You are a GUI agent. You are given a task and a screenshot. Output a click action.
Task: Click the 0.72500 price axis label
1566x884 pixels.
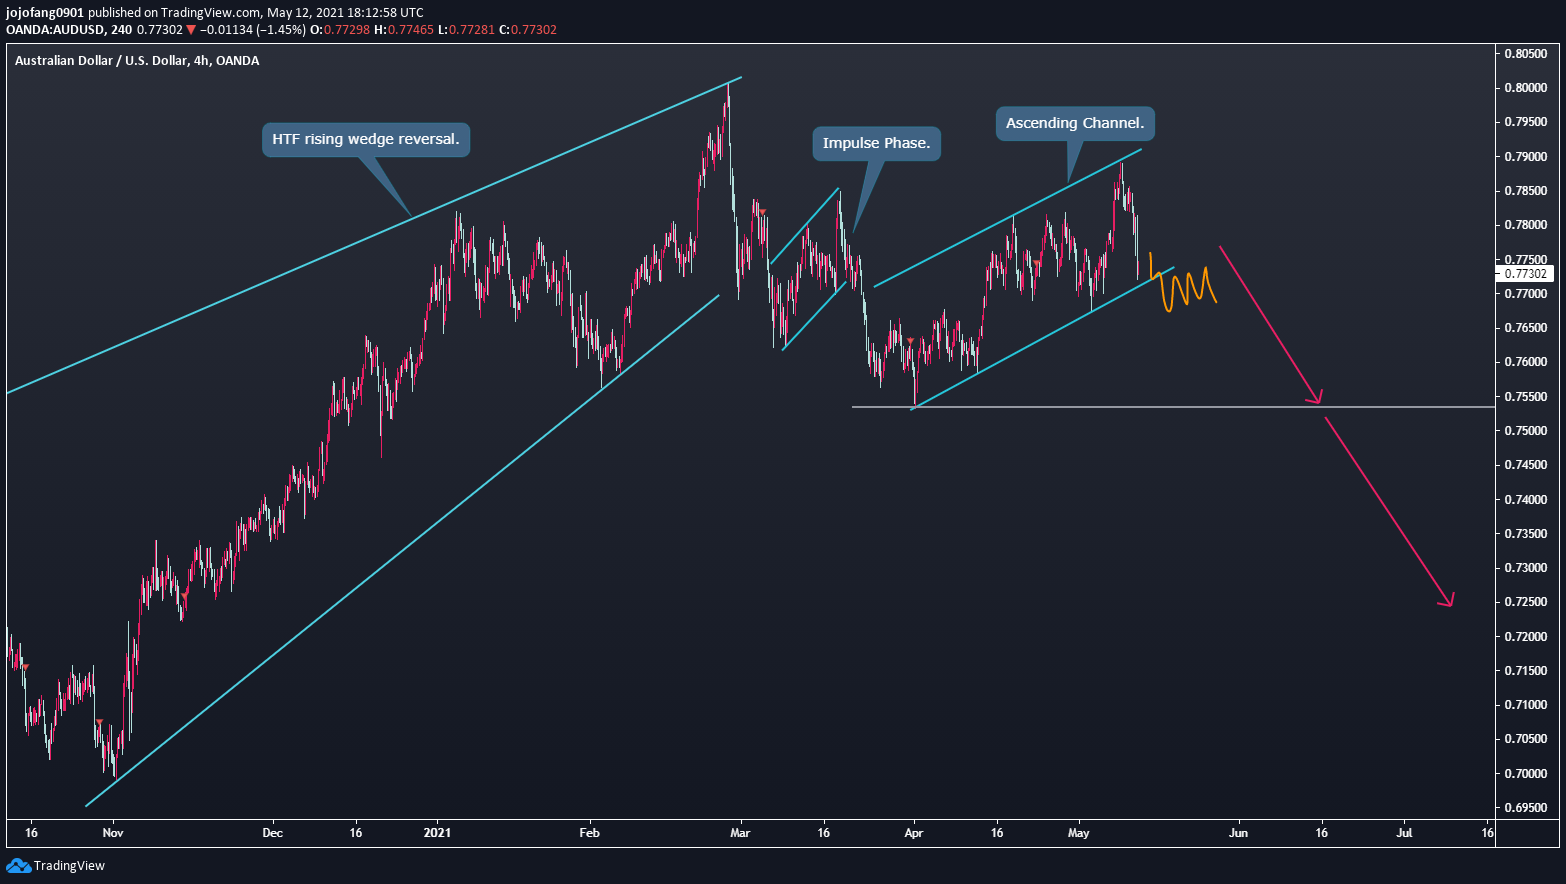point(1526,602)
